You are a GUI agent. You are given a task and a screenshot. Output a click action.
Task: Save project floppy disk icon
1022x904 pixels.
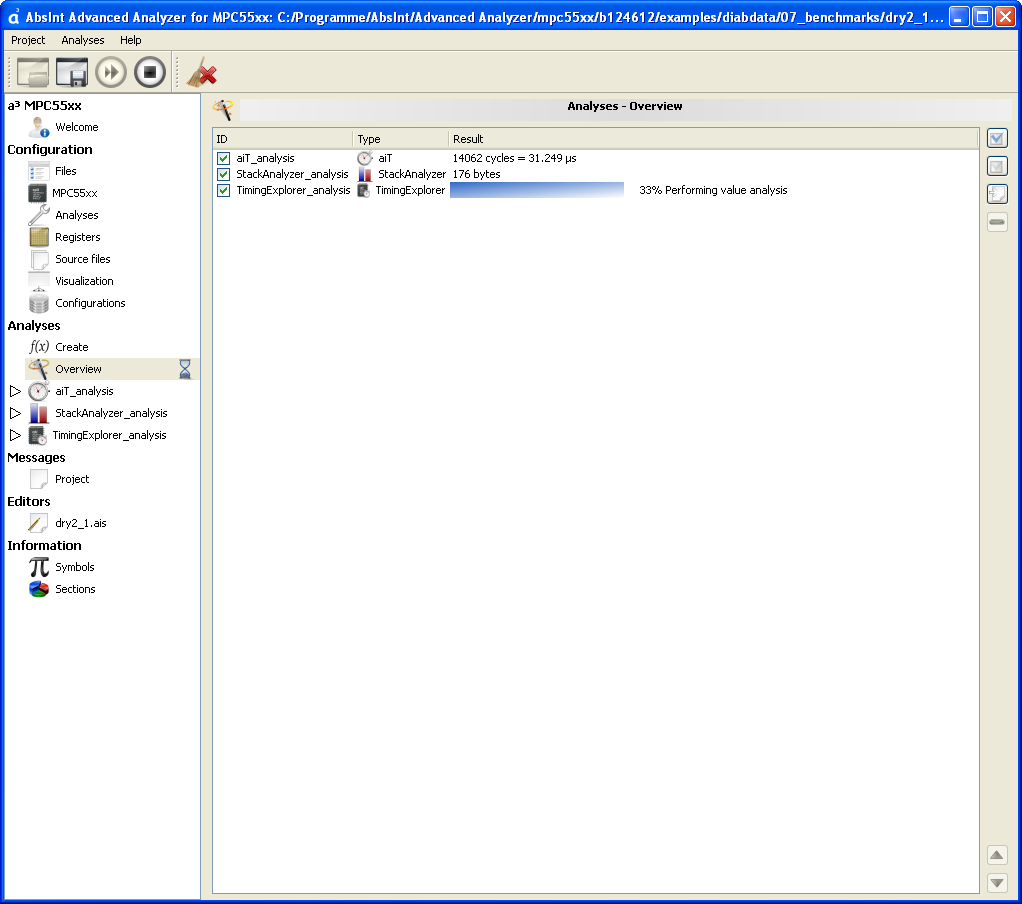pos(72,72)
